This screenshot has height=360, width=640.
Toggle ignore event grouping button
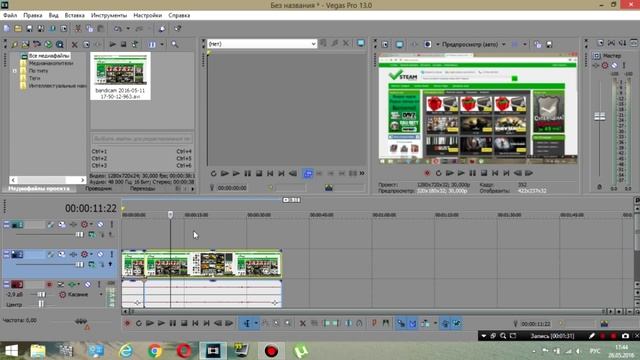[457, 323]
